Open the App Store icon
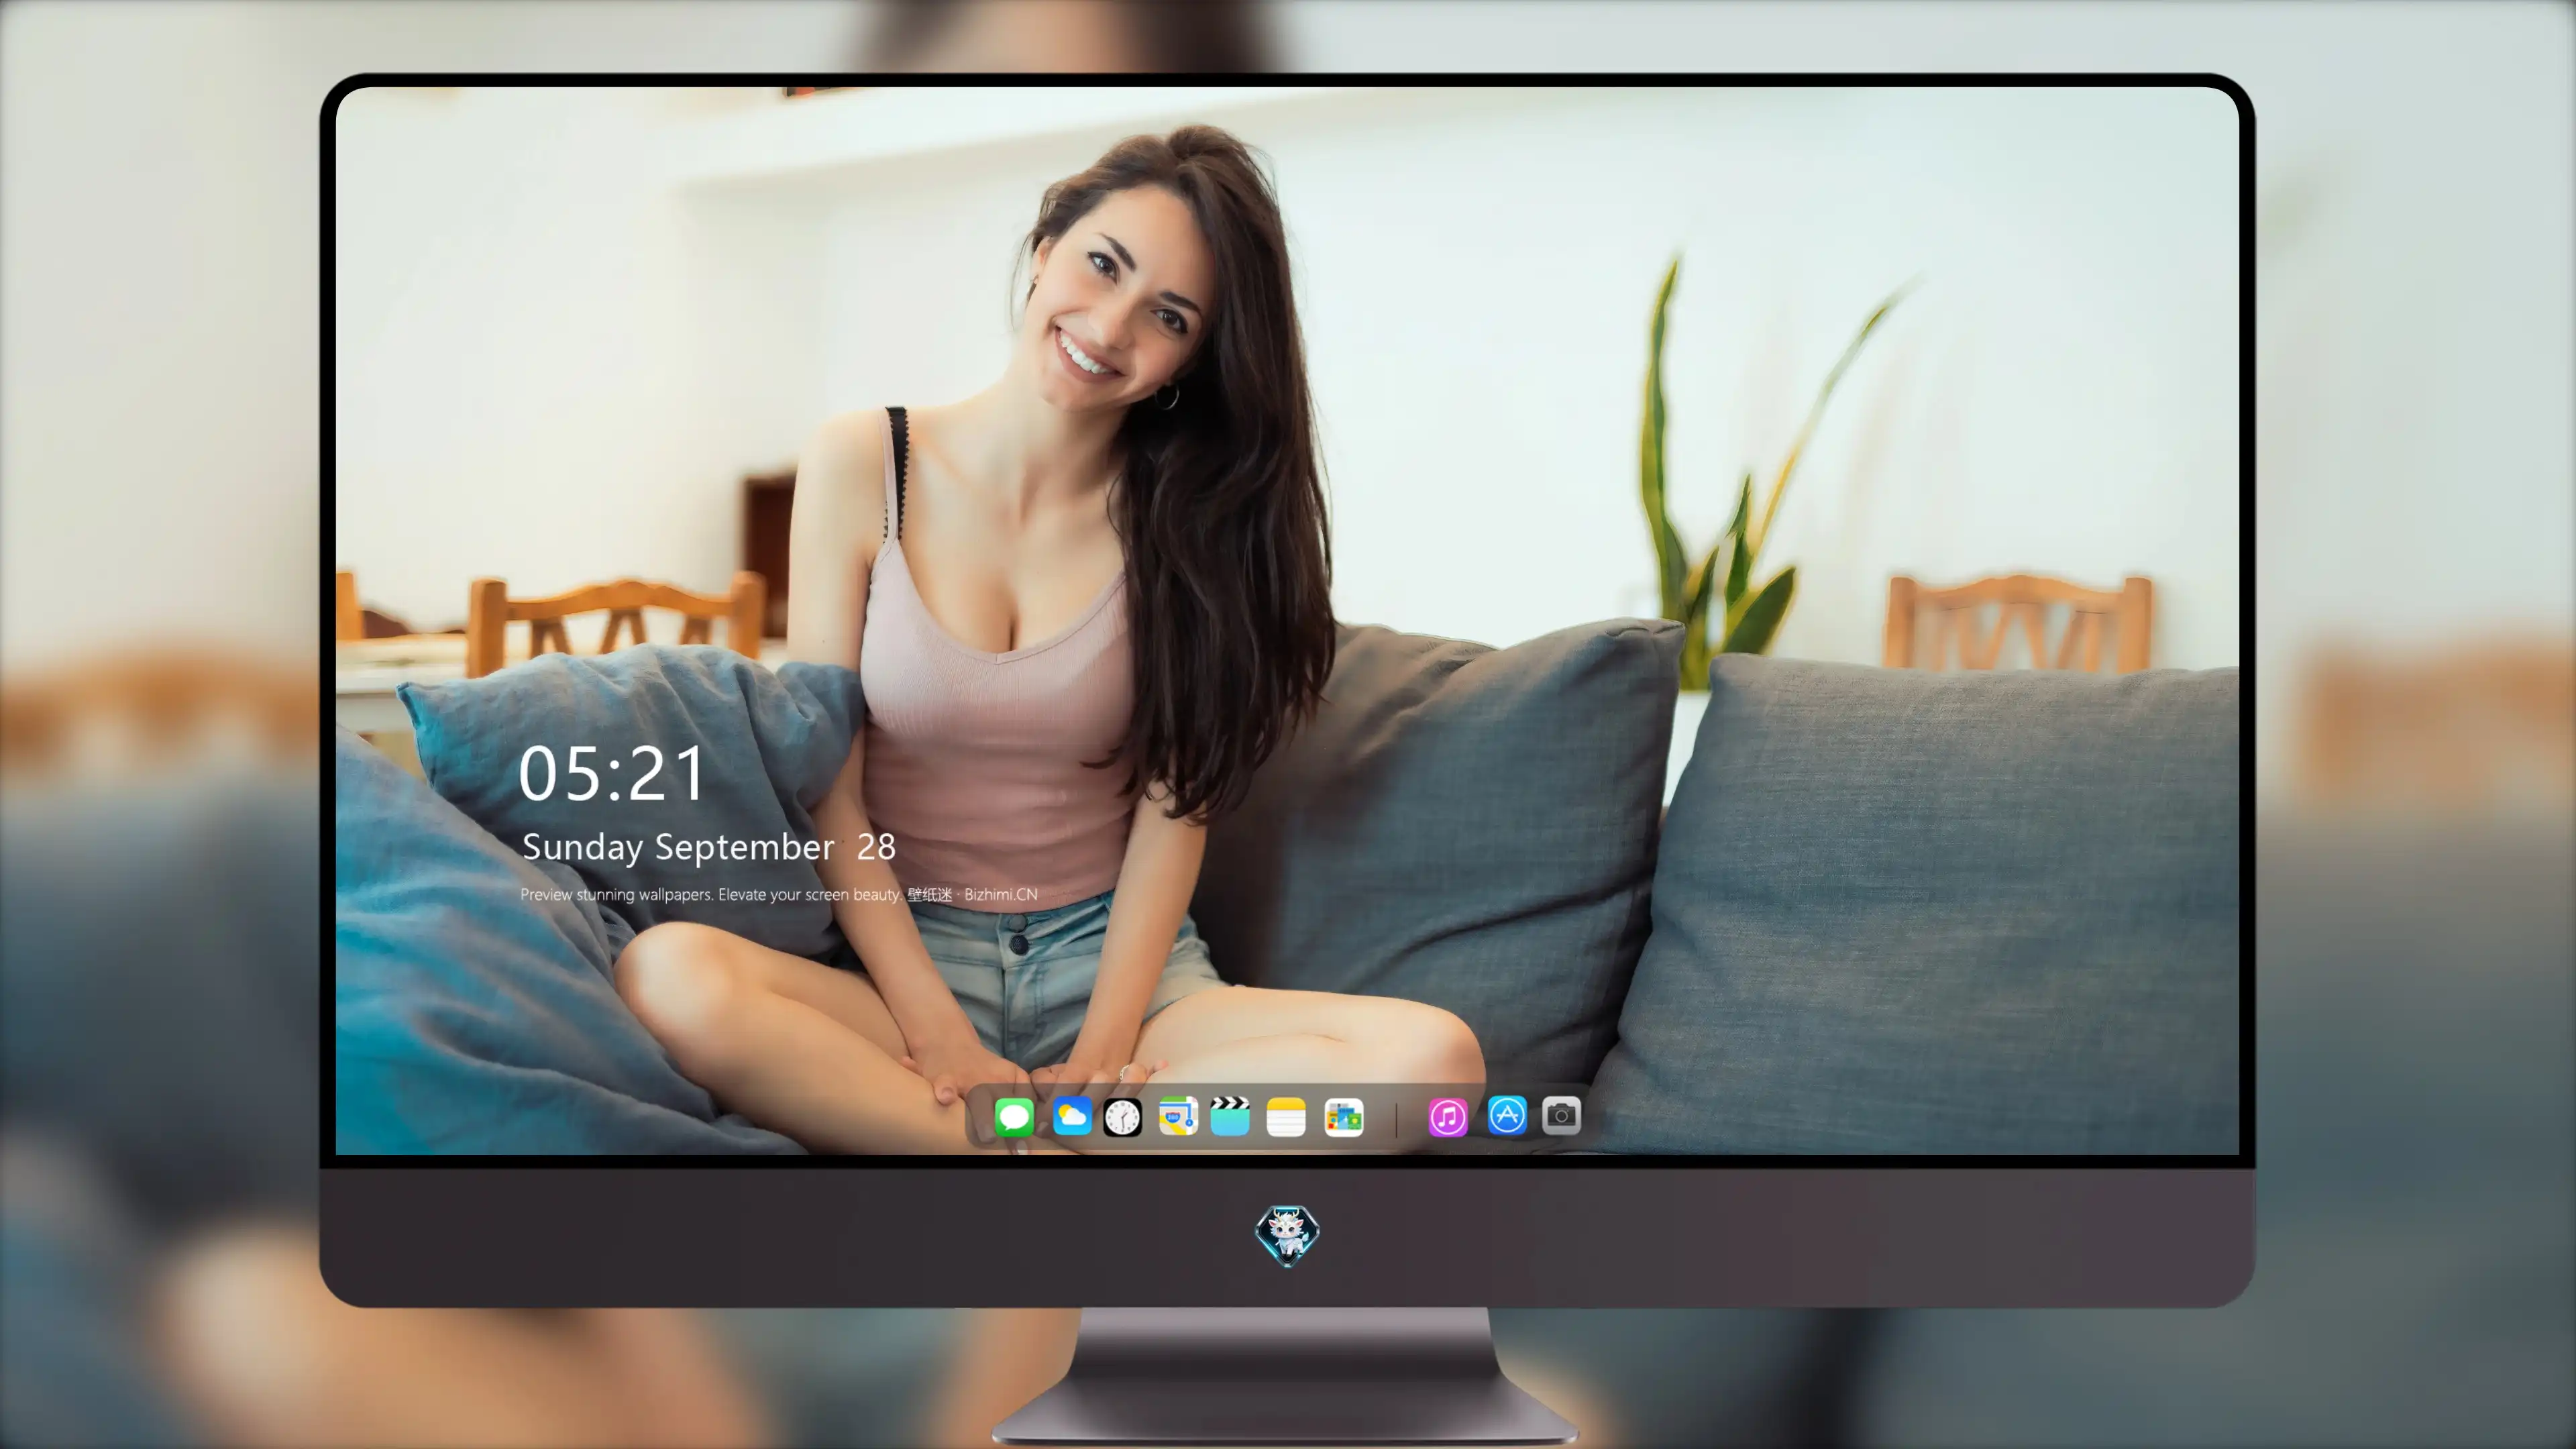2576x1449 pixels. click(1507, 1116)
